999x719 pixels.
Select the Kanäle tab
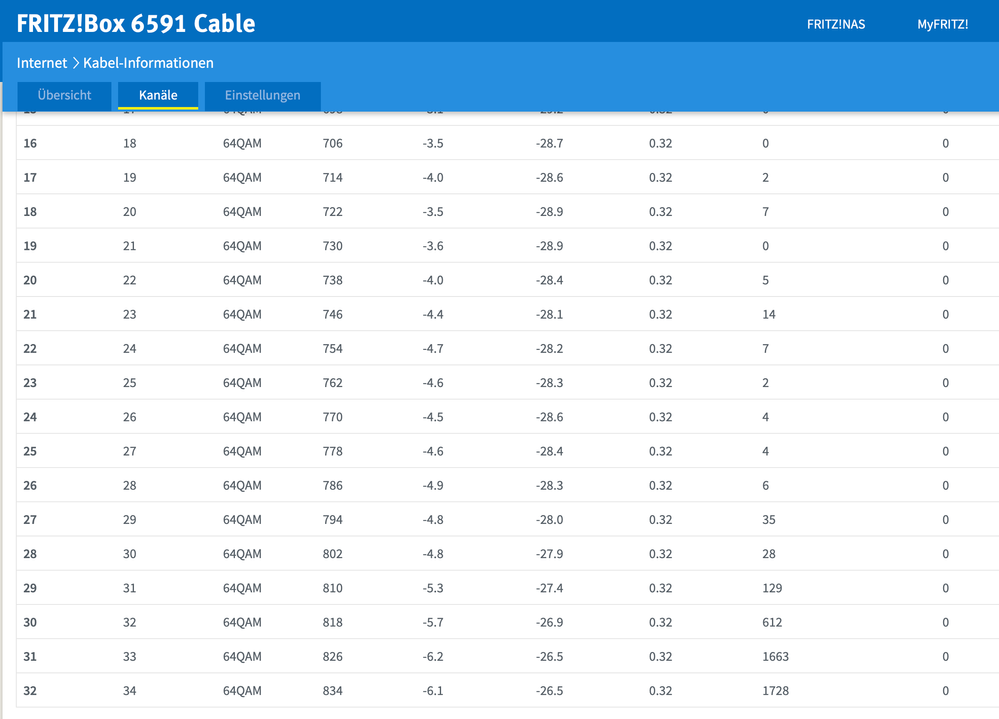(158, 96)
